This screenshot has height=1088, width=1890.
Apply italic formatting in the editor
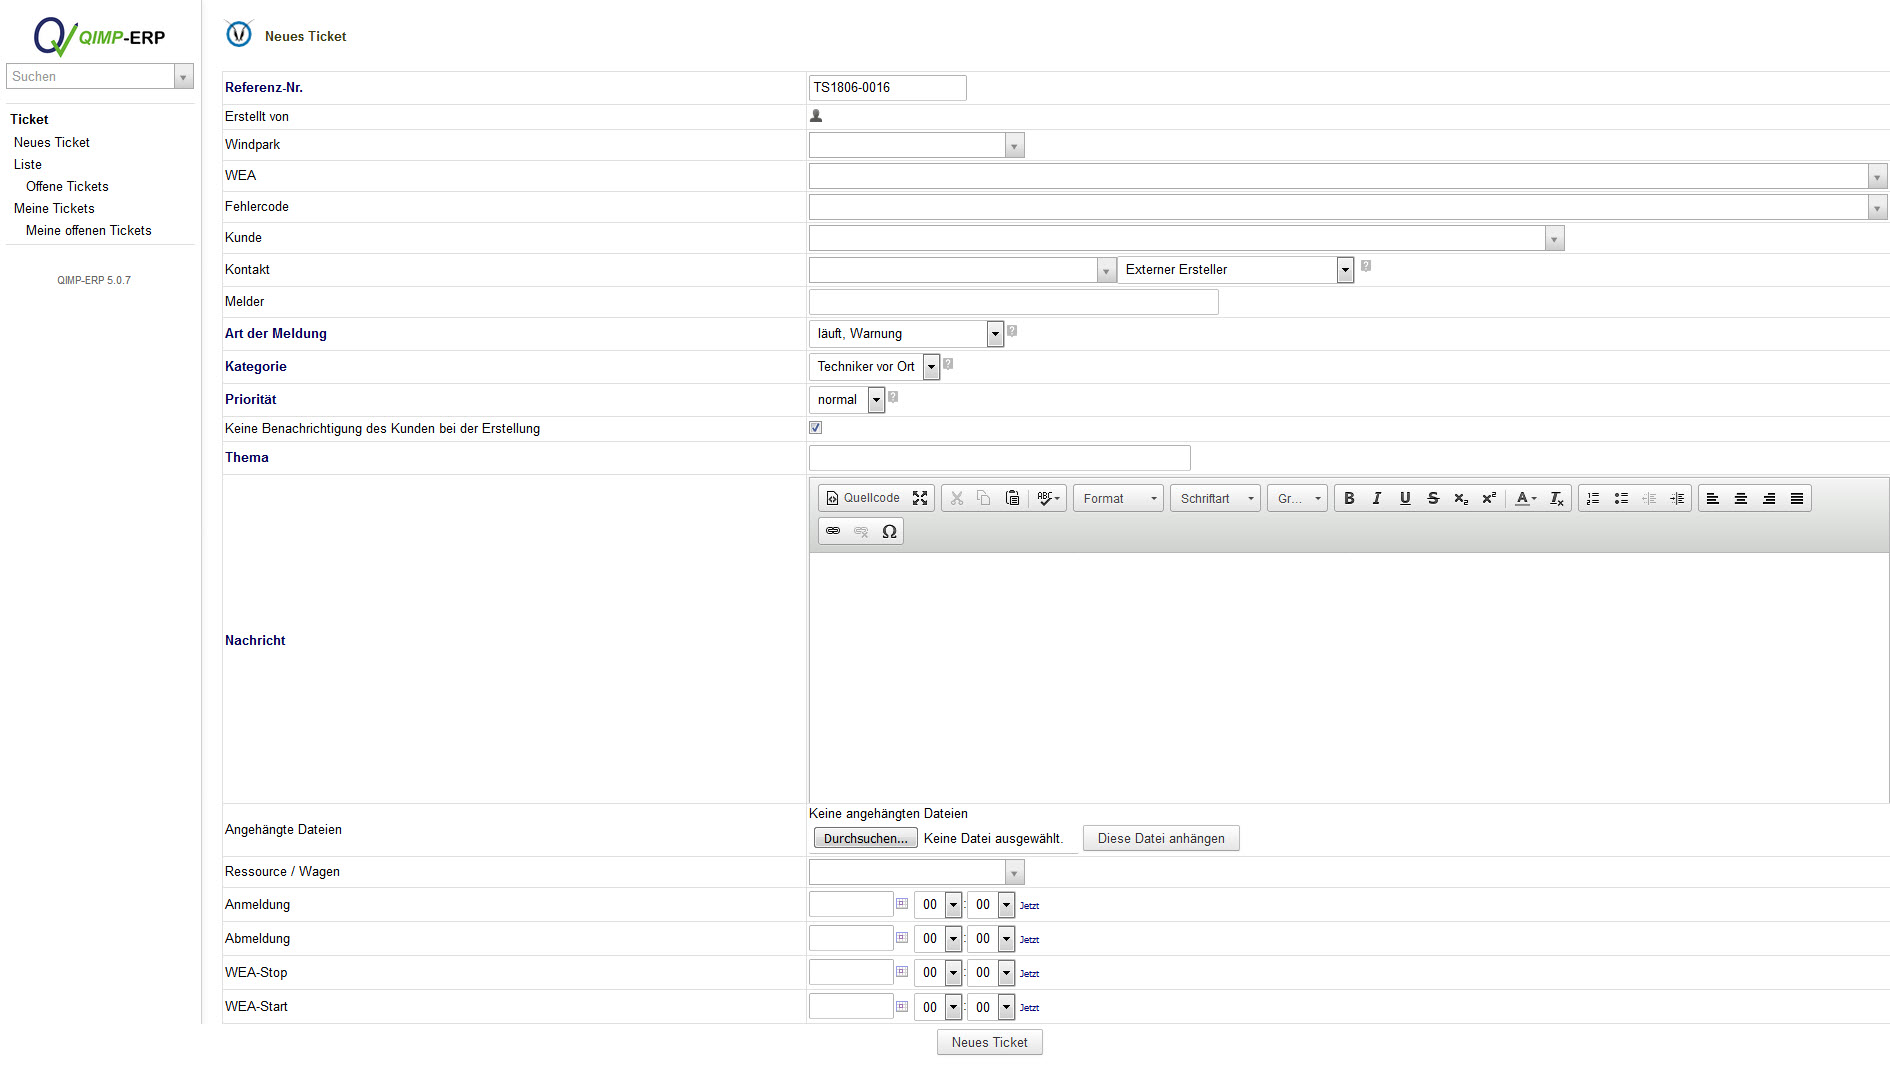click(x=1377, y=498)
